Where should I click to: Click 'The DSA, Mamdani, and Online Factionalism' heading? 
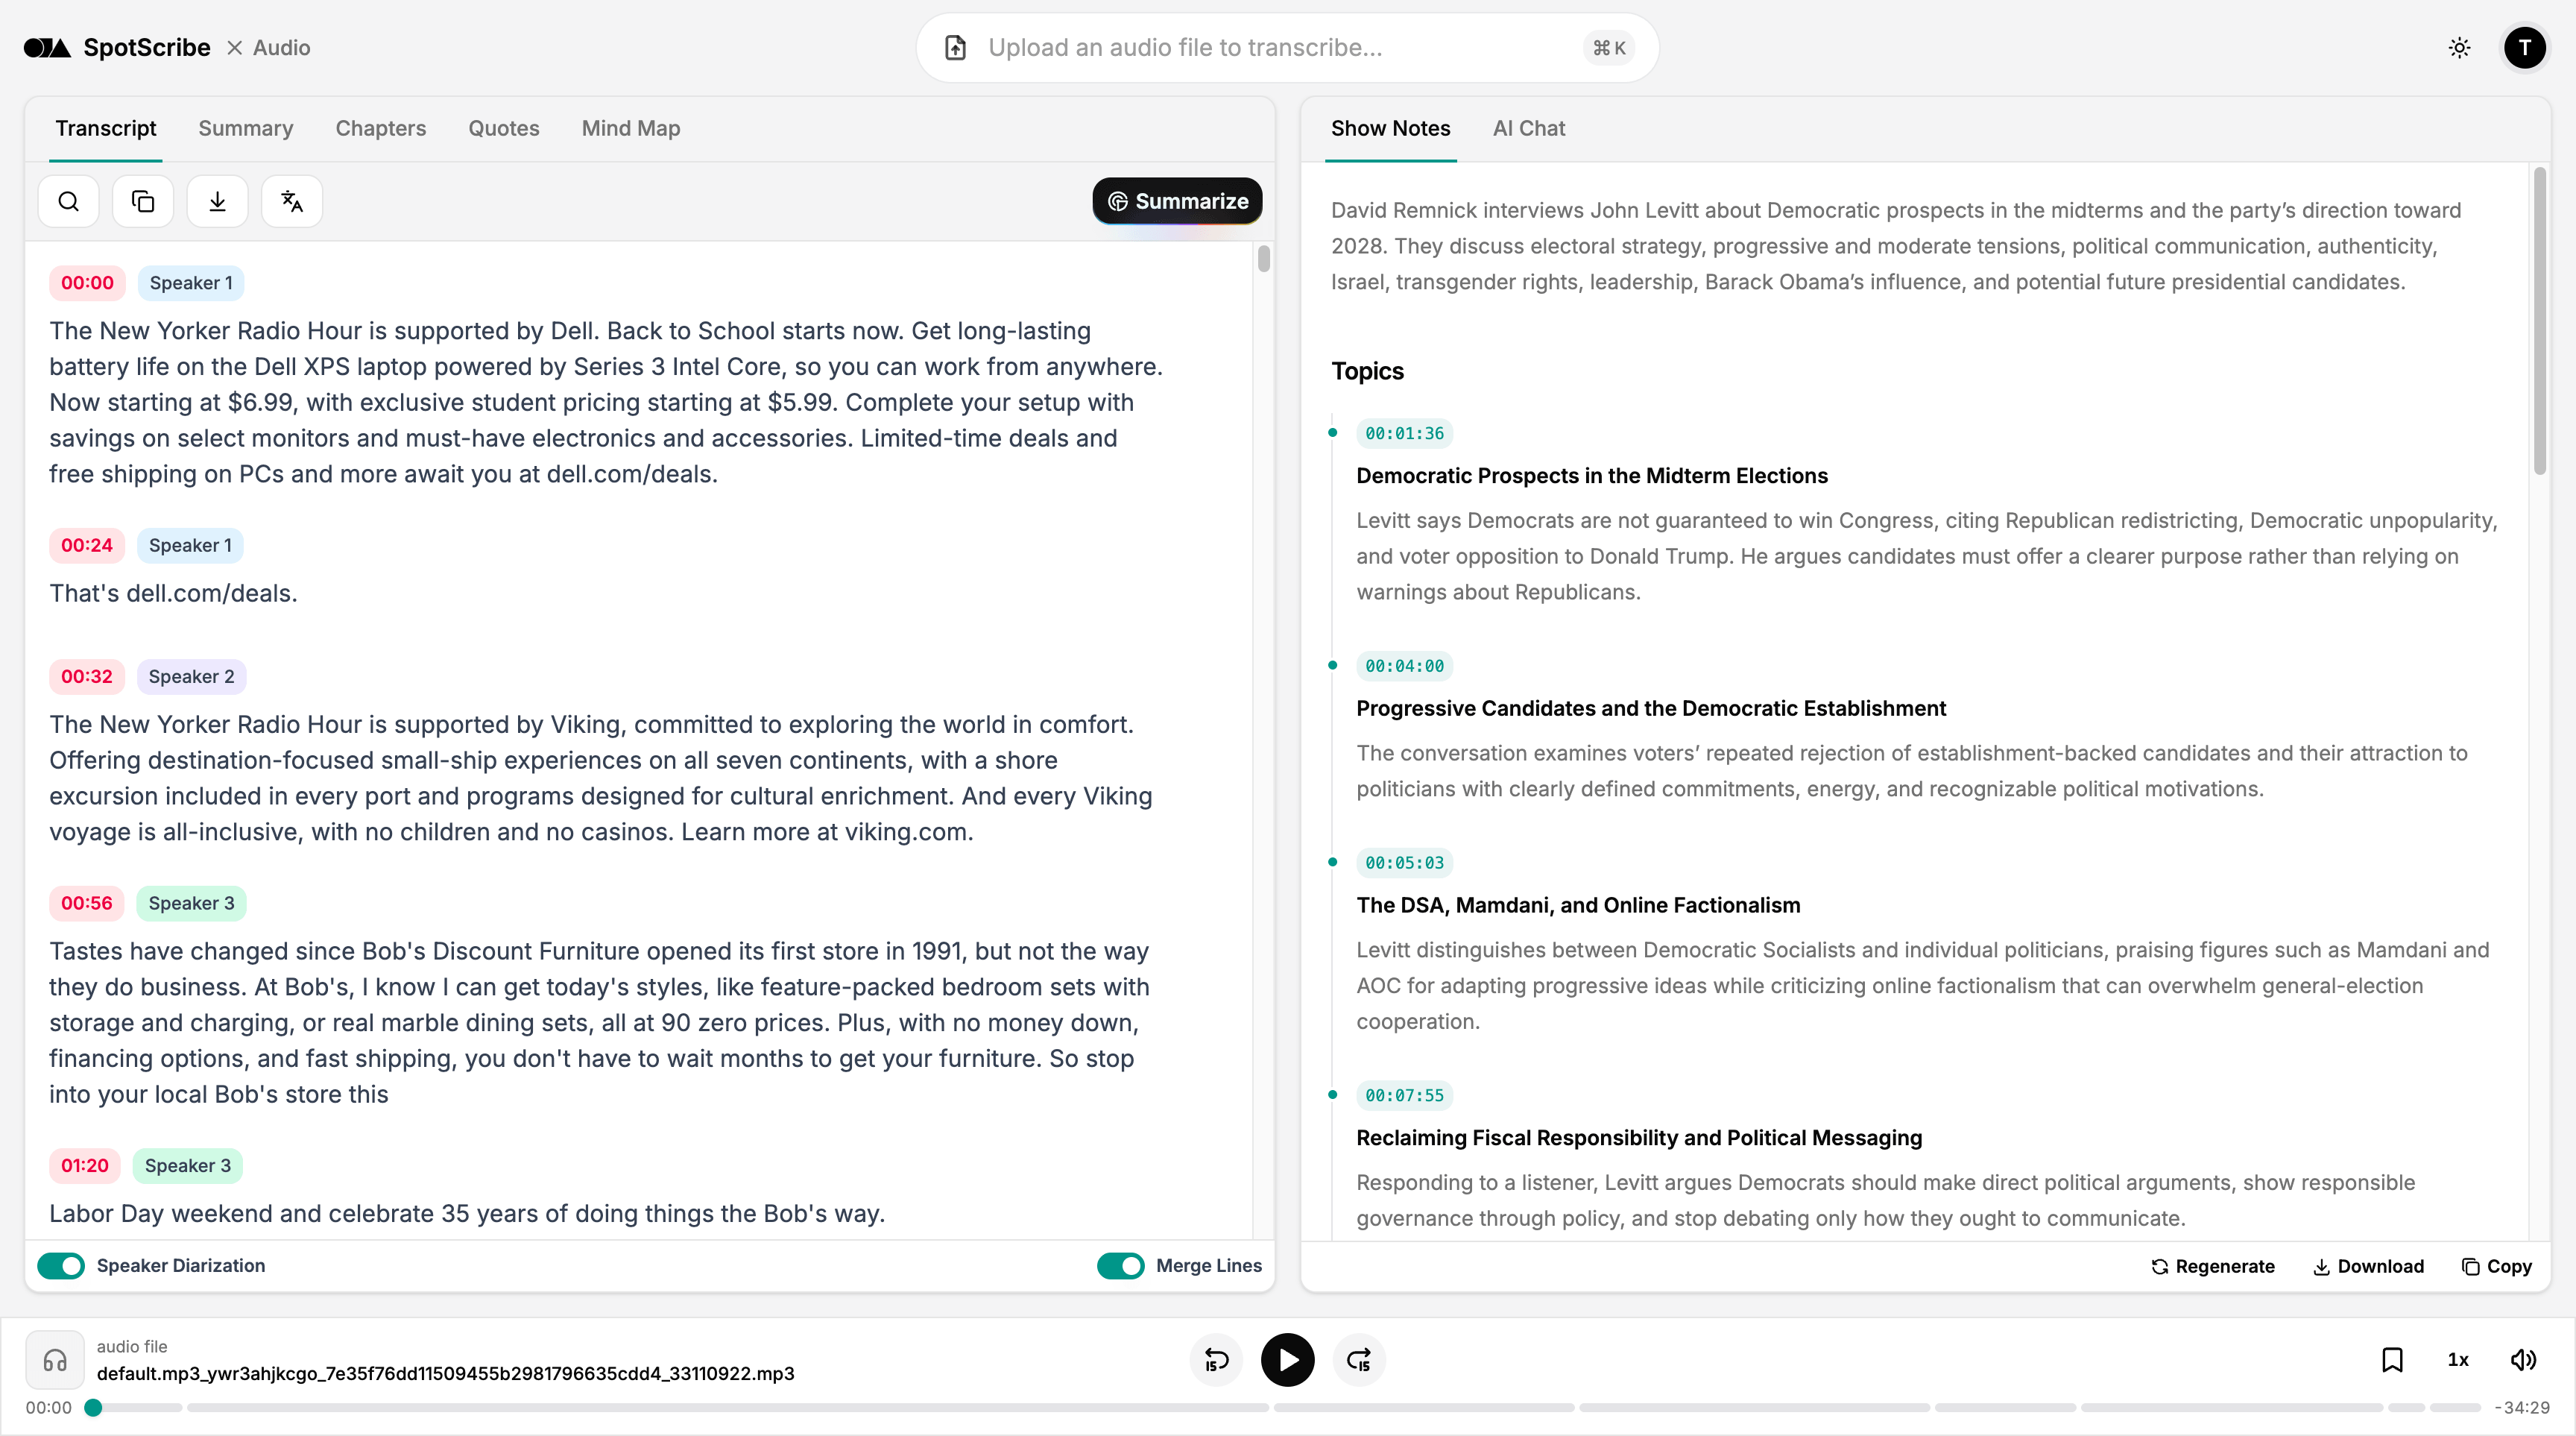click(x=1577, y=906)
